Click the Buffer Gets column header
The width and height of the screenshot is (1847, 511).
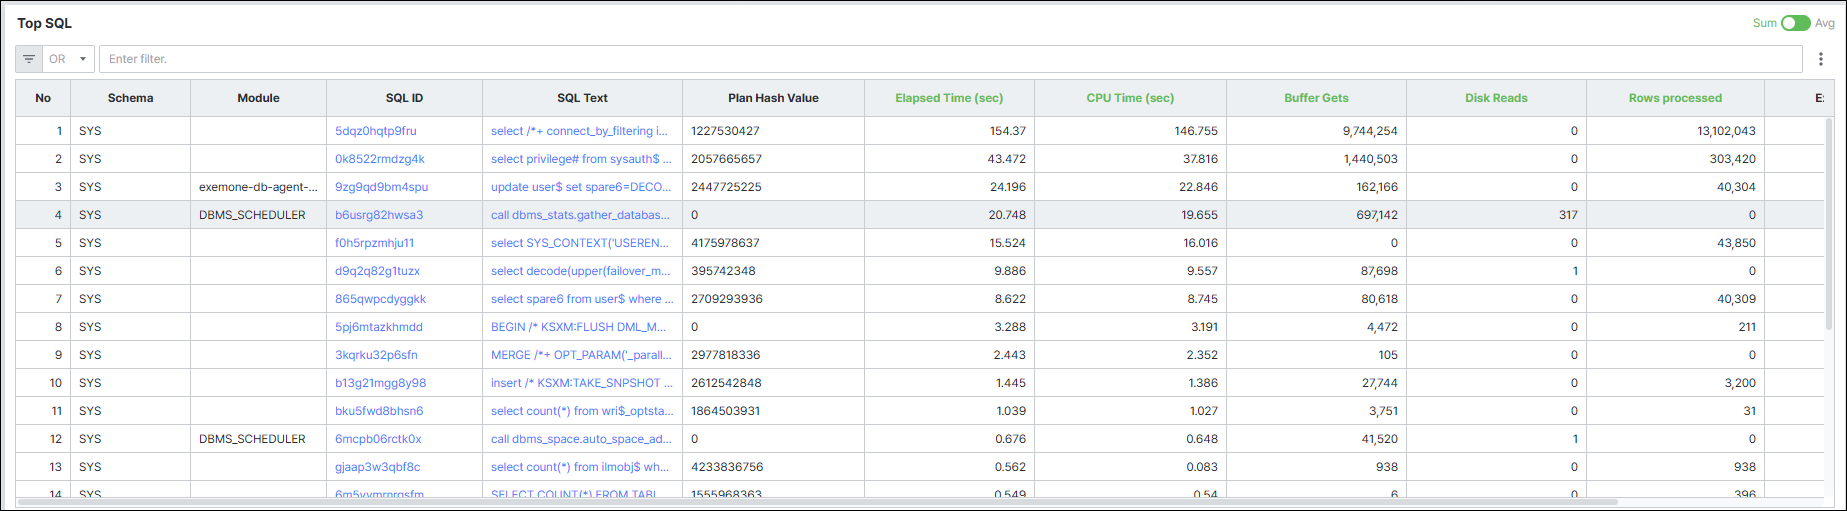point(1316,98)
